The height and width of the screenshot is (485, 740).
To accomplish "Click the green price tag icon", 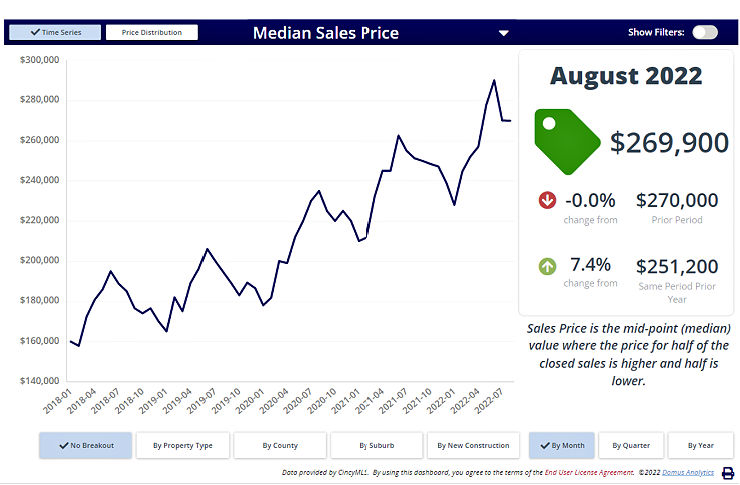I will (567, 141).
